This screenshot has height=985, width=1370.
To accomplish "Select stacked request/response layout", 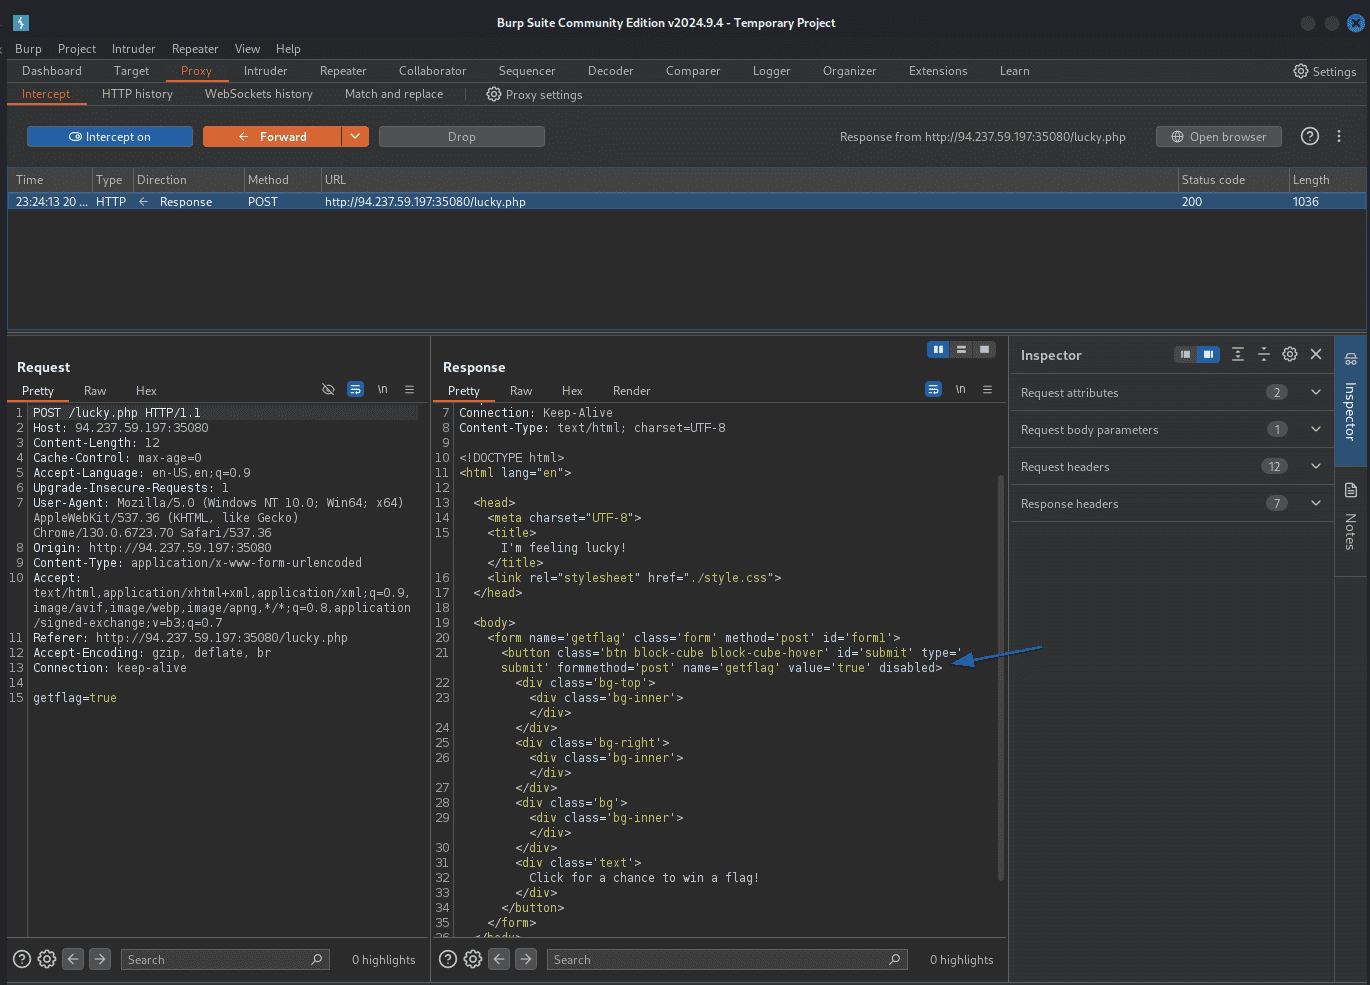I will tap(961, 349).
